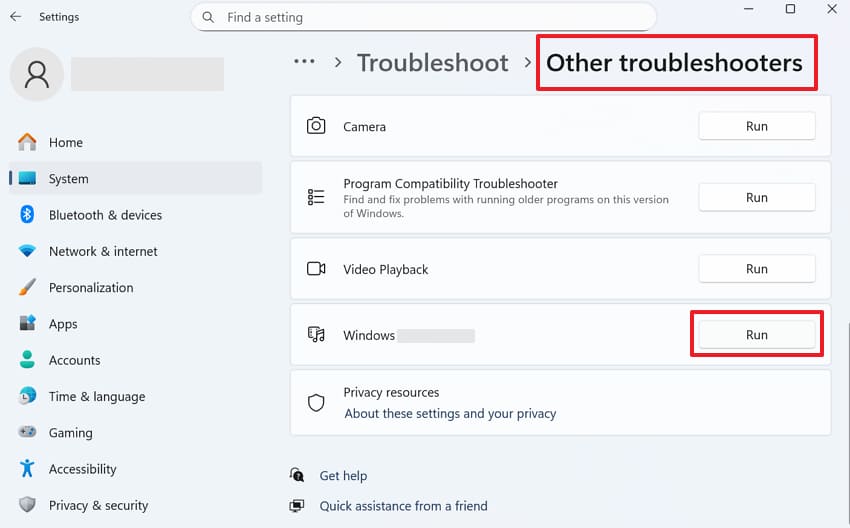This screenshot has width=850, height=528.
Task: Click the Quick assistance monitor icon
Action: click(297, 506)
